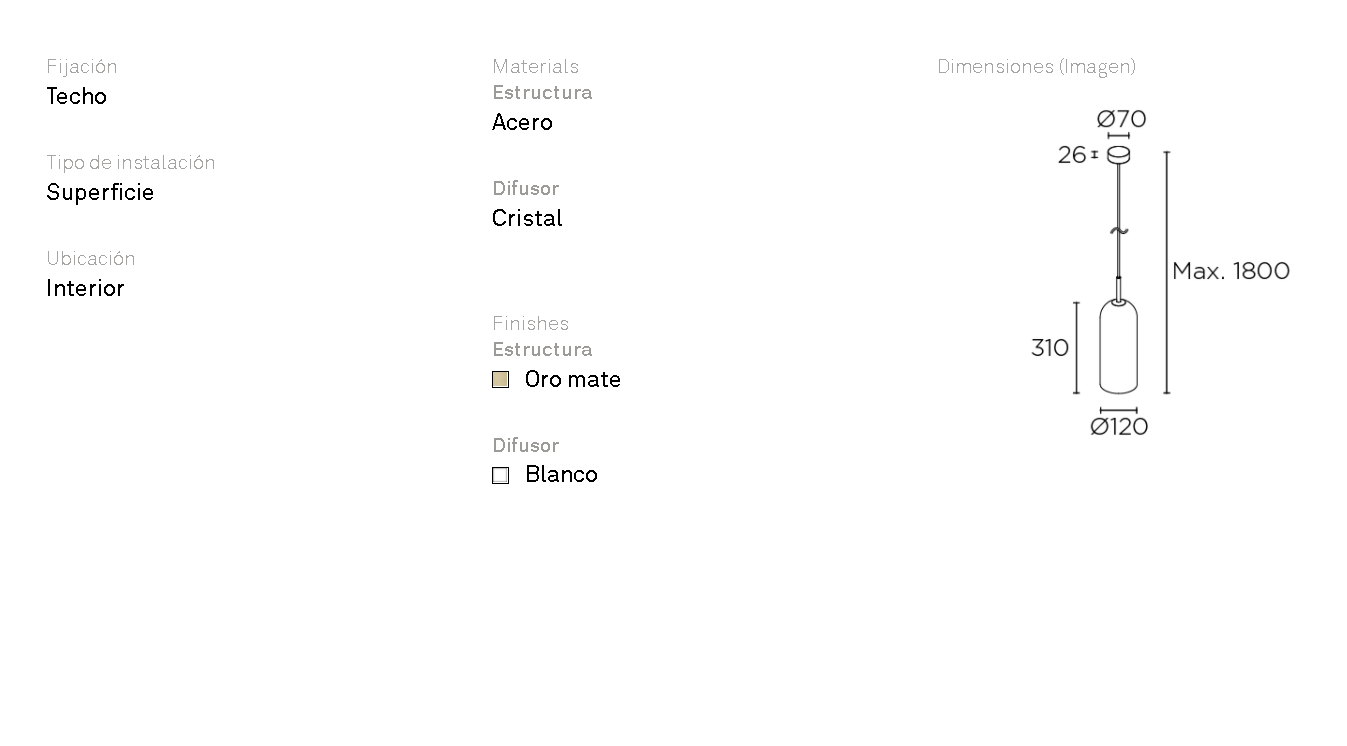
Task: Click the Ø70 canopy diameter annotation
Action: (x=1121, y=119)
